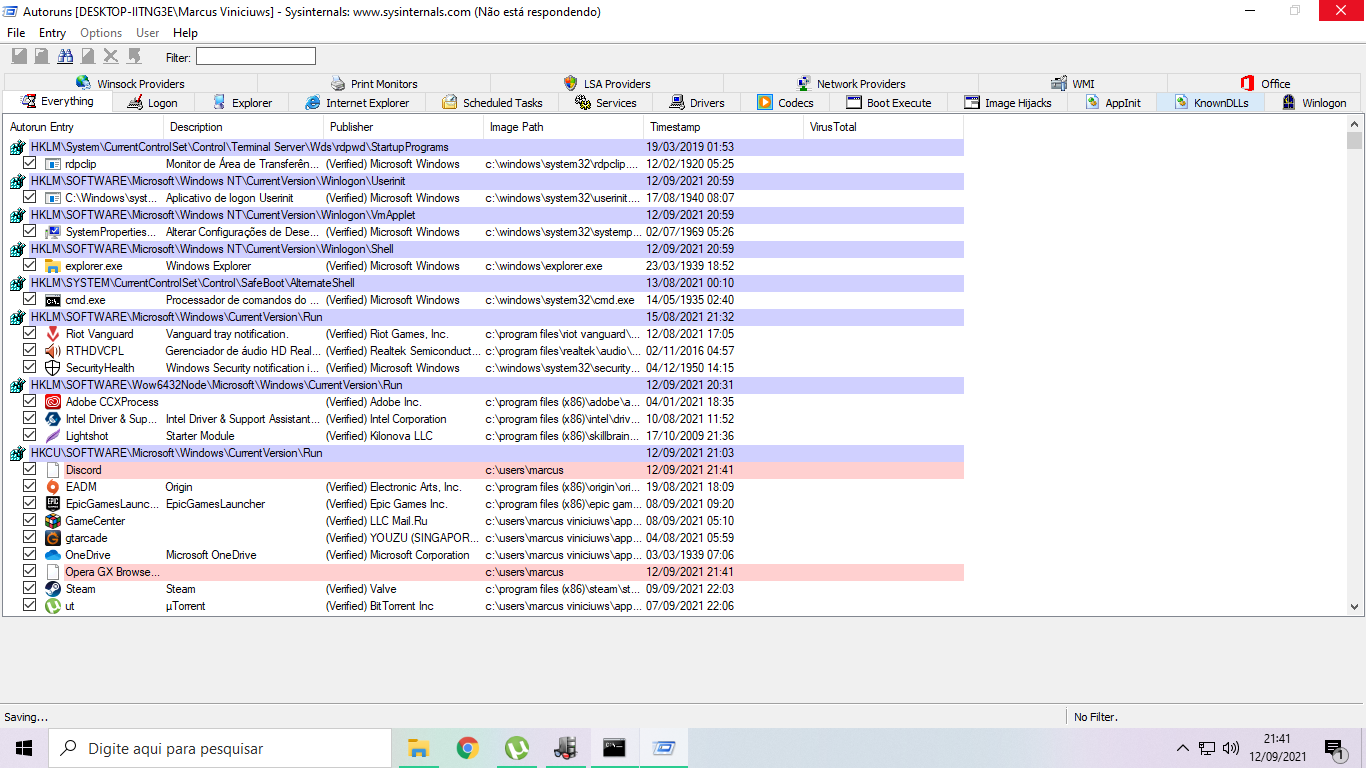Click the GameCenter row icon
This screenshot has width=1366, height=768.
pyautogui.click(x=53, y=521)
